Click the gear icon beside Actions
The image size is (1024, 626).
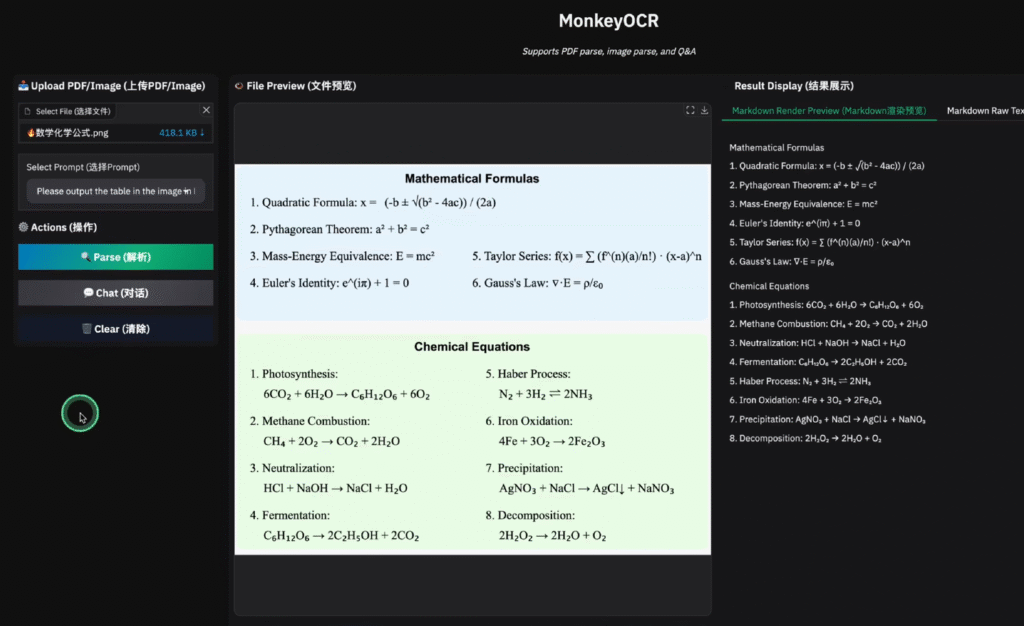23,227
